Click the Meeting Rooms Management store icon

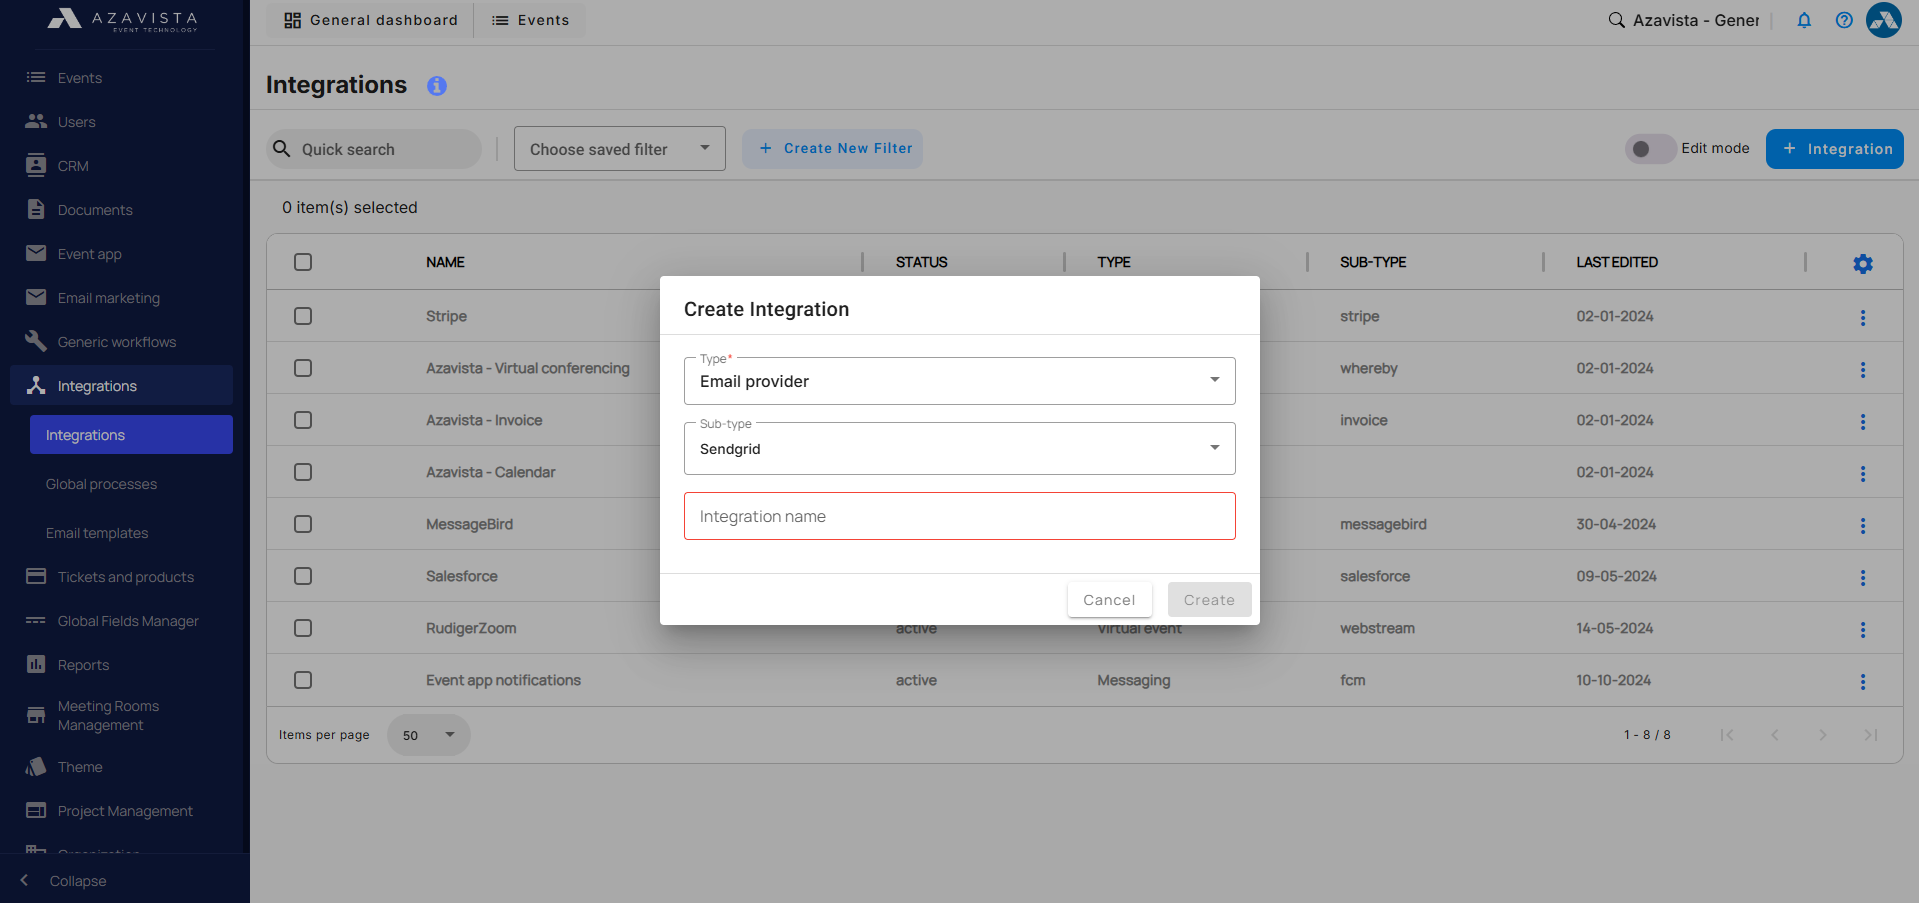(36, 715)
